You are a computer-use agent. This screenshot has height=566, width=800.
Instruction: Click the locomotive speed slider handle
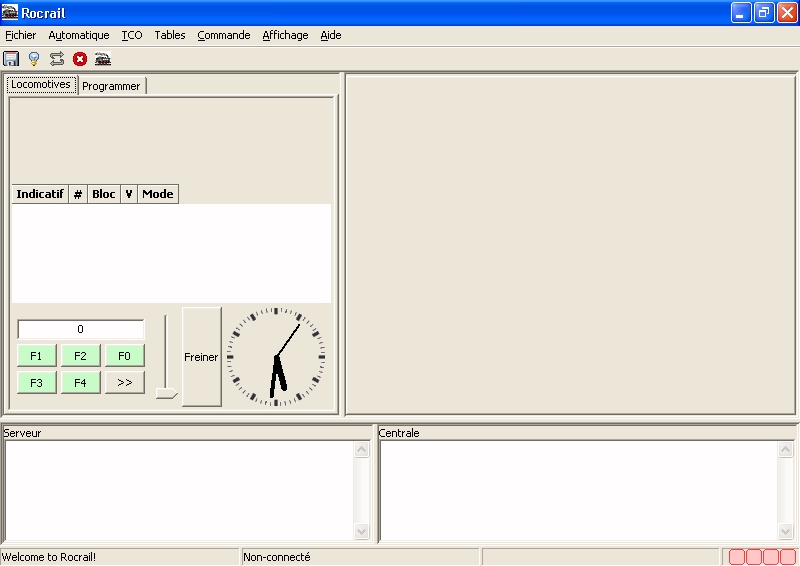click(x=166, y=393)
